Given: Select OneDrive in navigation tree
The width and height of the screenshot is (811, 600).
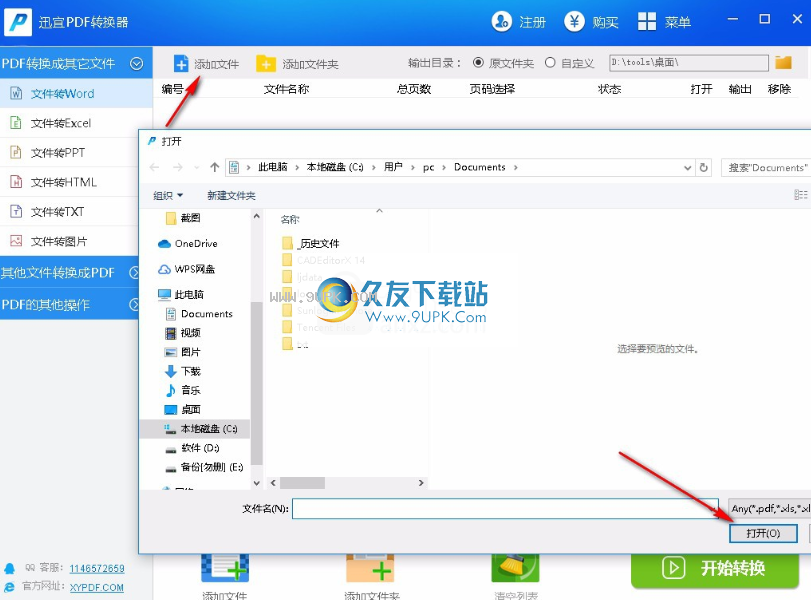Looking at the screenshot, I should point(197,244).
